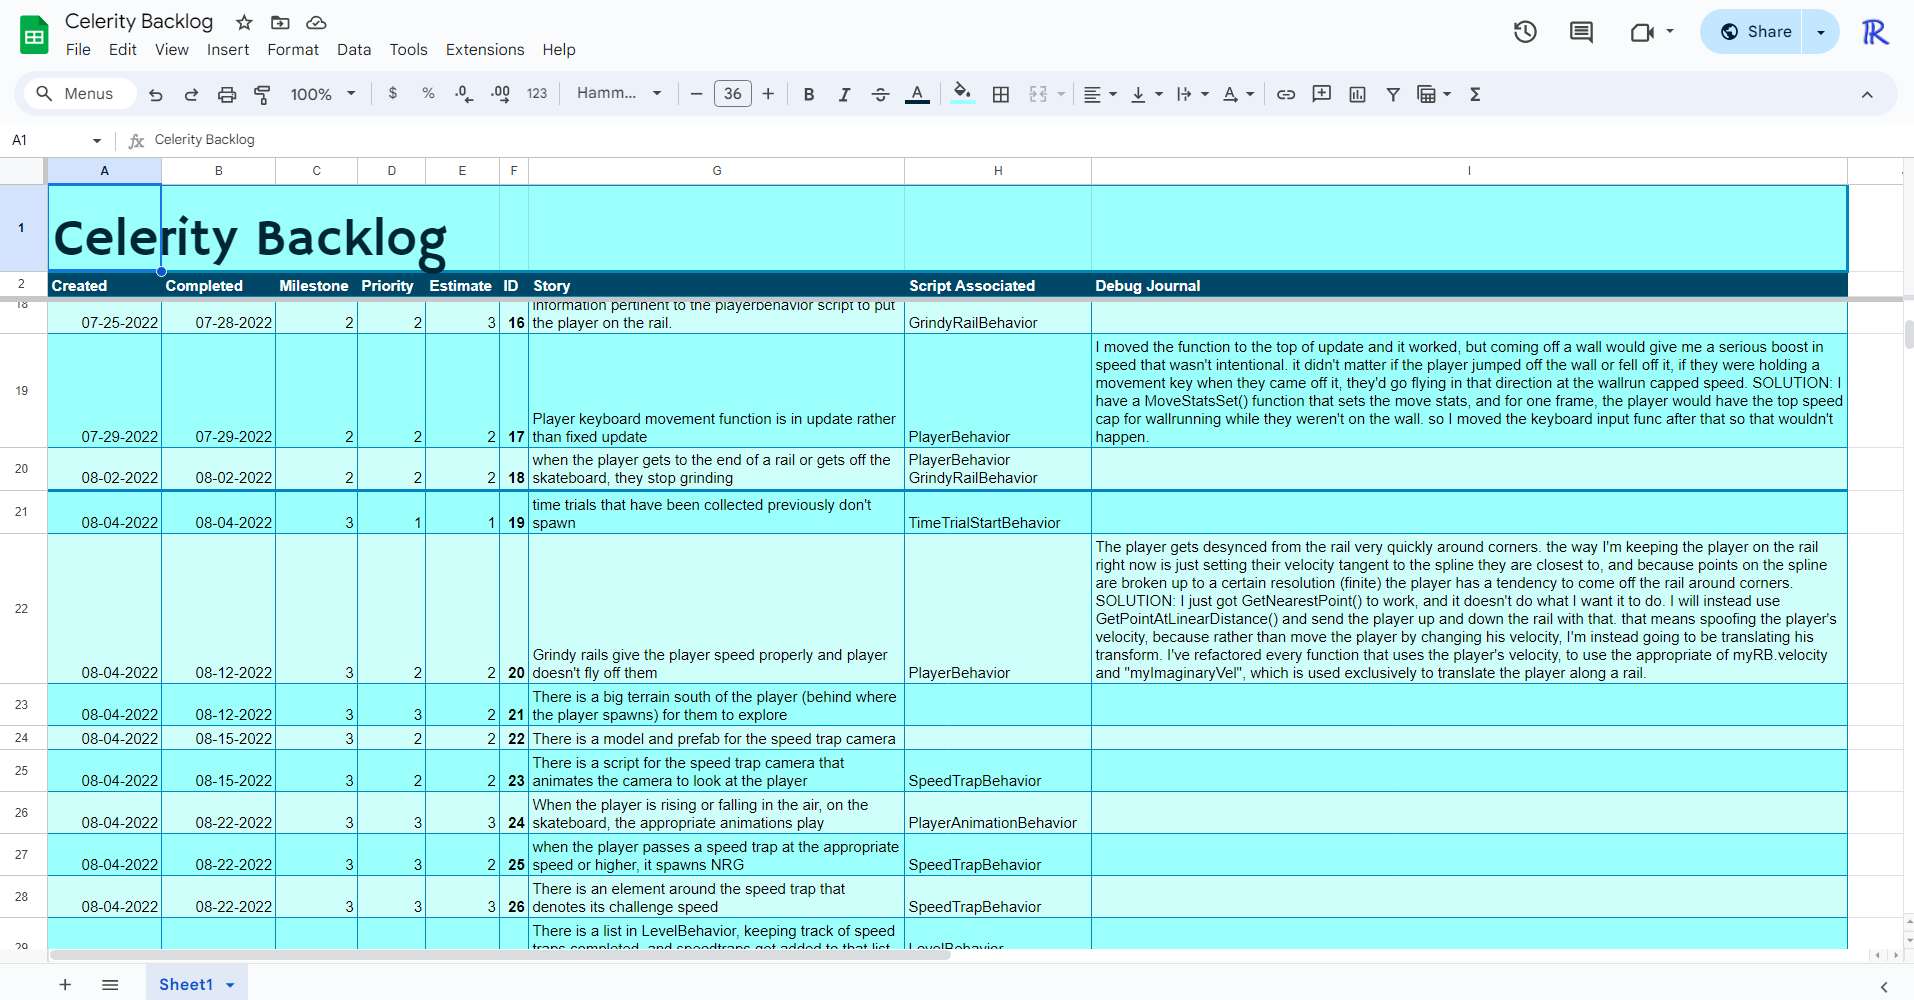Viewport: 1914px width, 1000px height.
Task: Move document with folder icon
Action: [x=280, y=22]
